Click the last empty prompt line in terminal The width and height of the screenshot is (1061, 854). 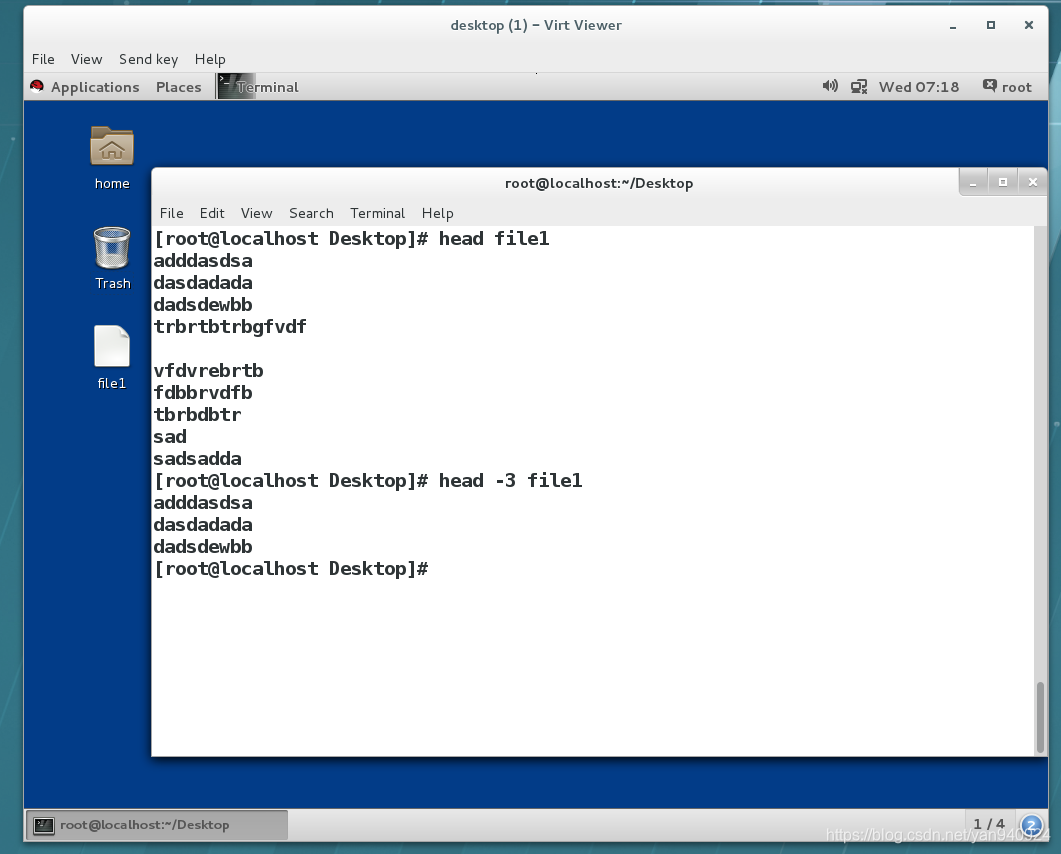291,568
